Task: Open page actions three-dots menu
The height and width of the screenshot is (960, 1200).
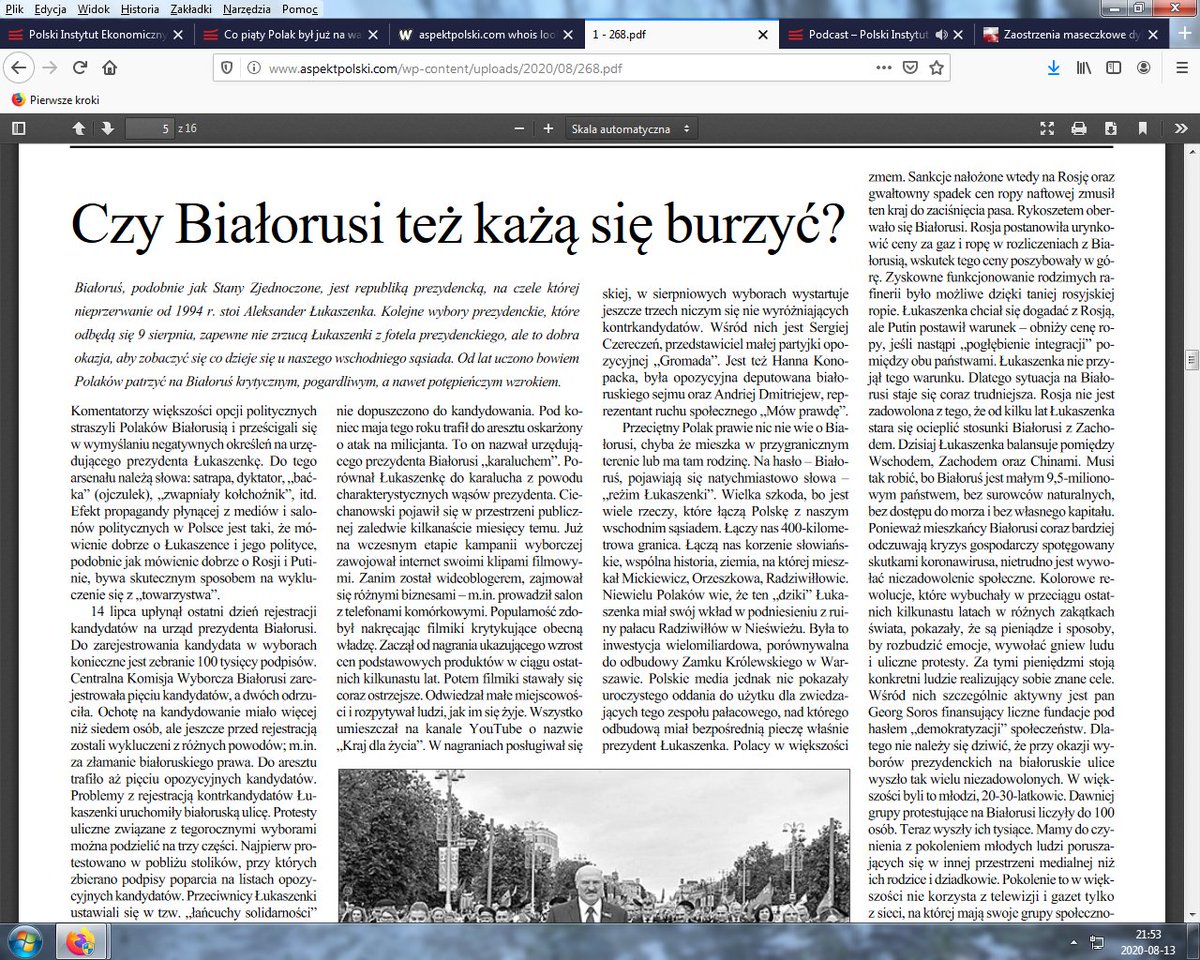Action: point(884,68)
